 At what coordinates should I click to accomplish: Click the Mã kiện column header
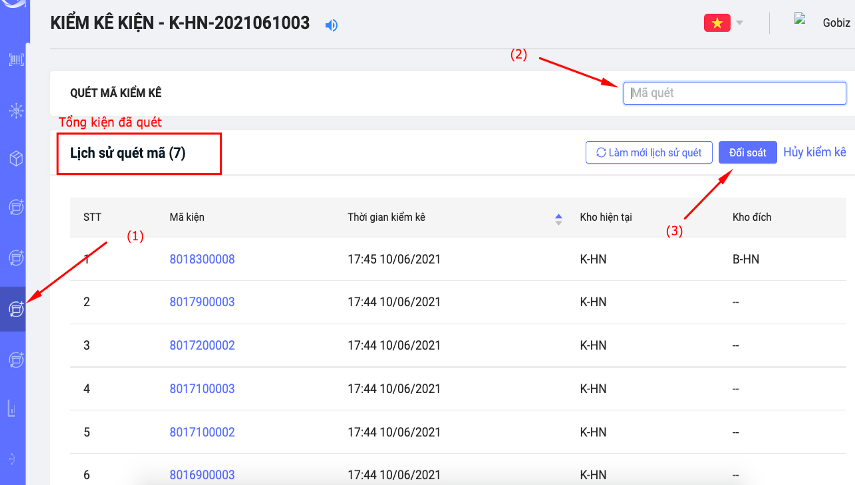pos(188,218)
